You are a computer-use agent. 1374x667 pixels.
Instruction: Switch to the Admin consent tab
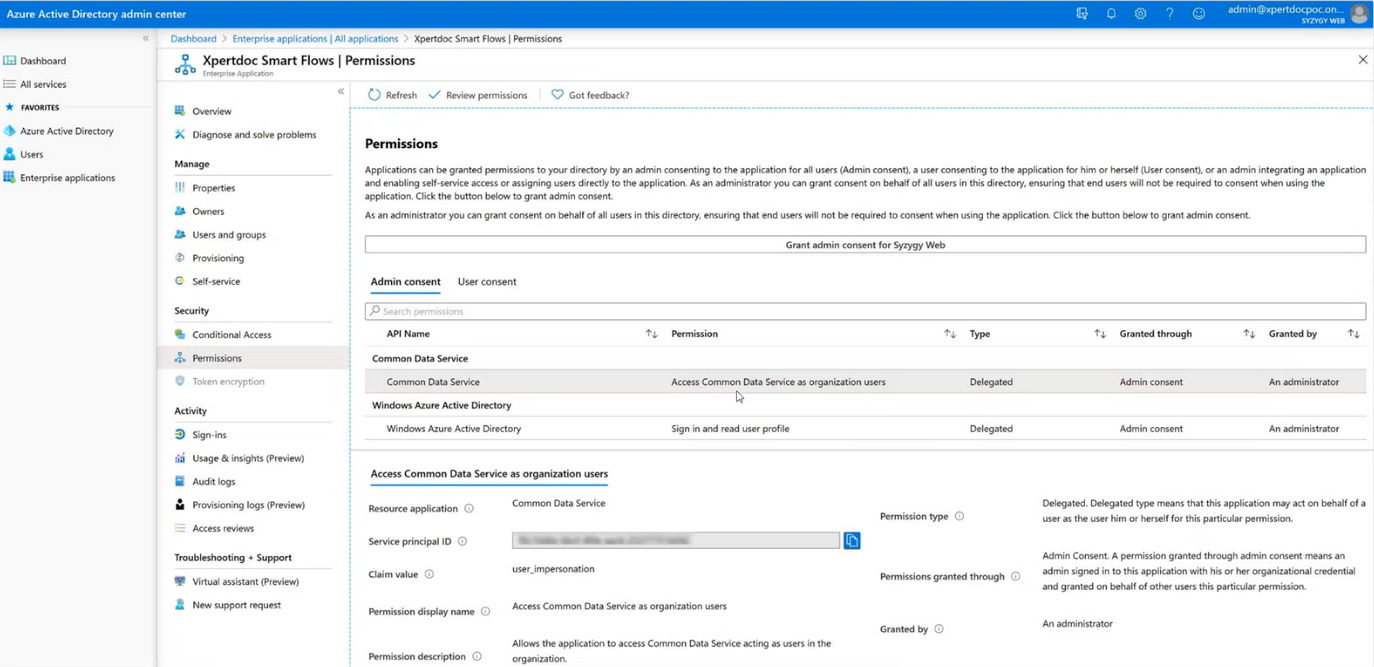click(x=405, y=282)
